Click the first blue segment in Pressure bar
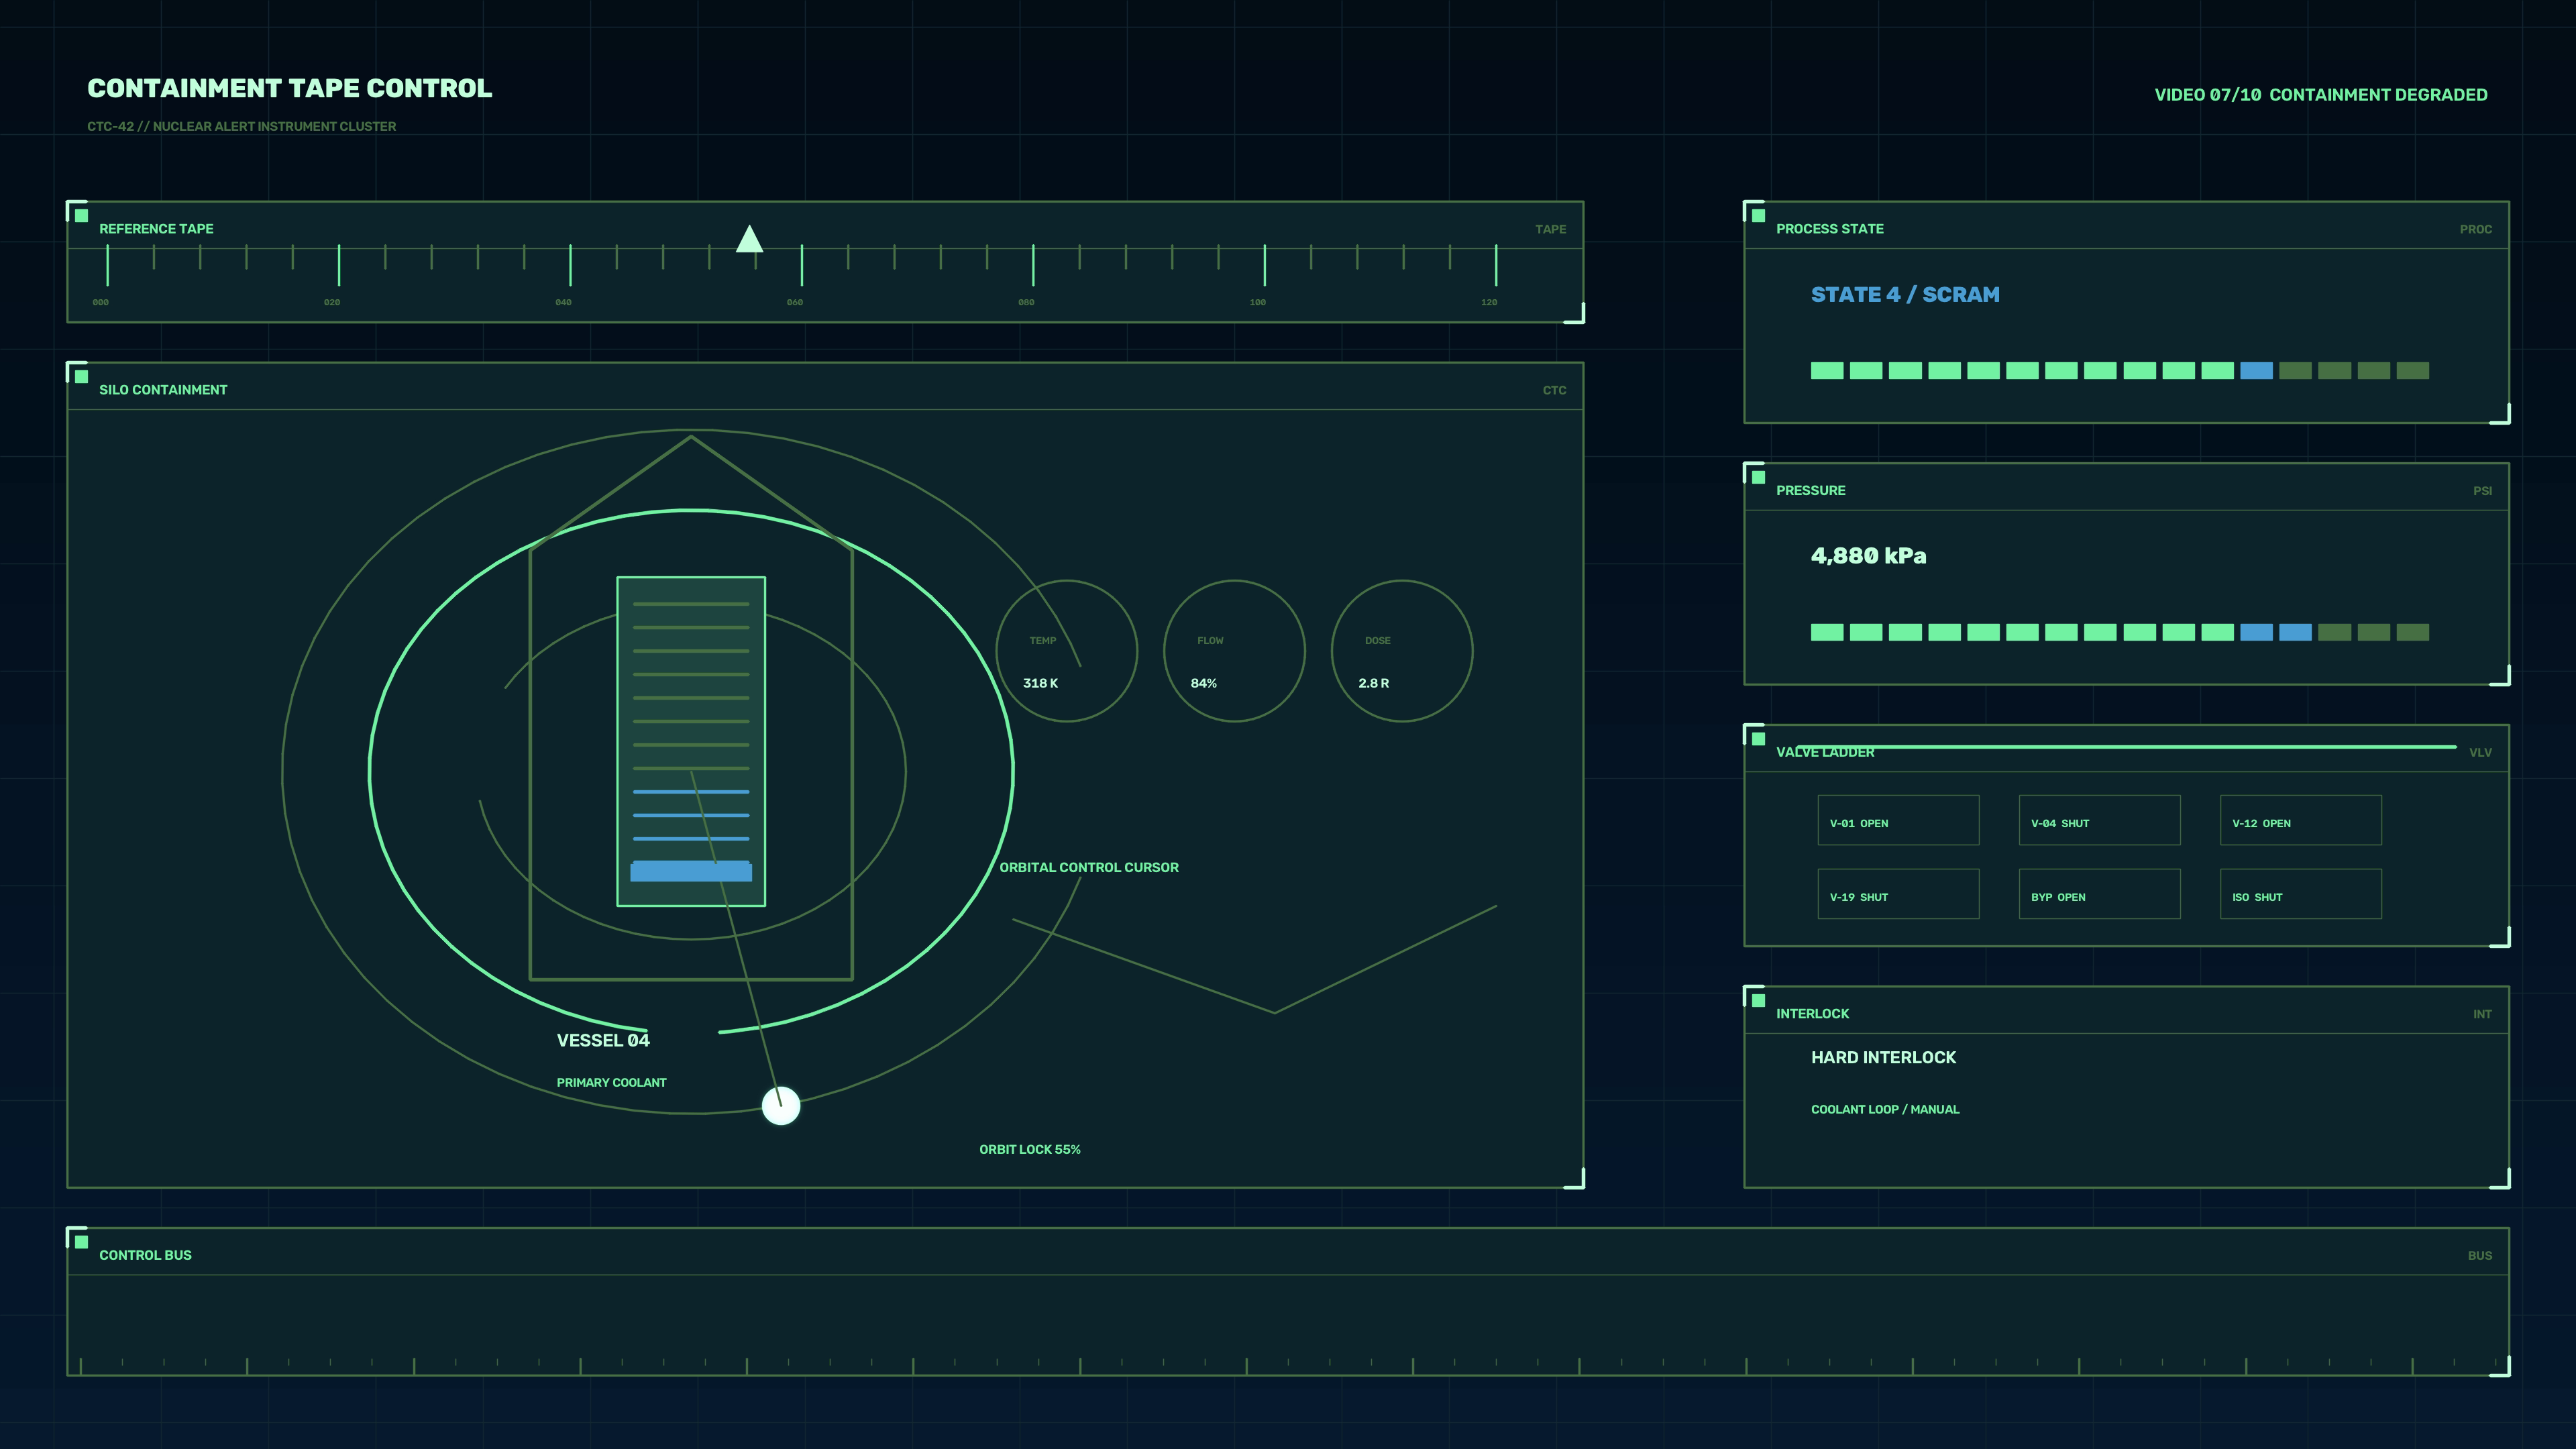 2256,632
